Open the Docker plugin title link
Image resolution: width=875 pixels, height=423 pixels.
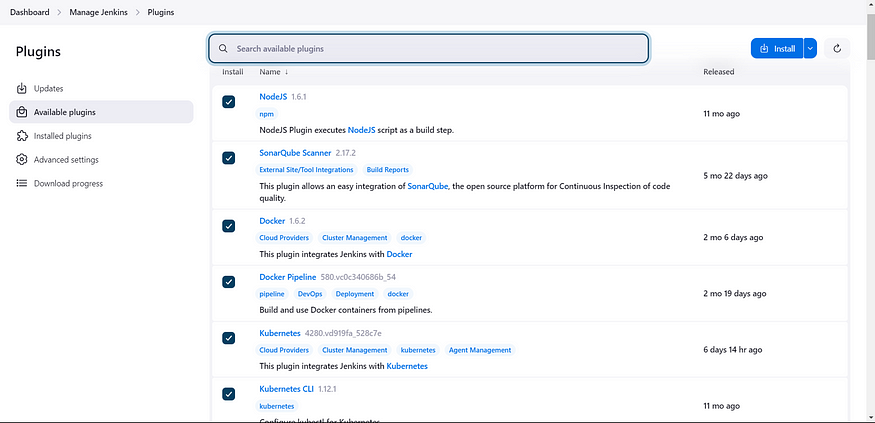click(272, 221)
